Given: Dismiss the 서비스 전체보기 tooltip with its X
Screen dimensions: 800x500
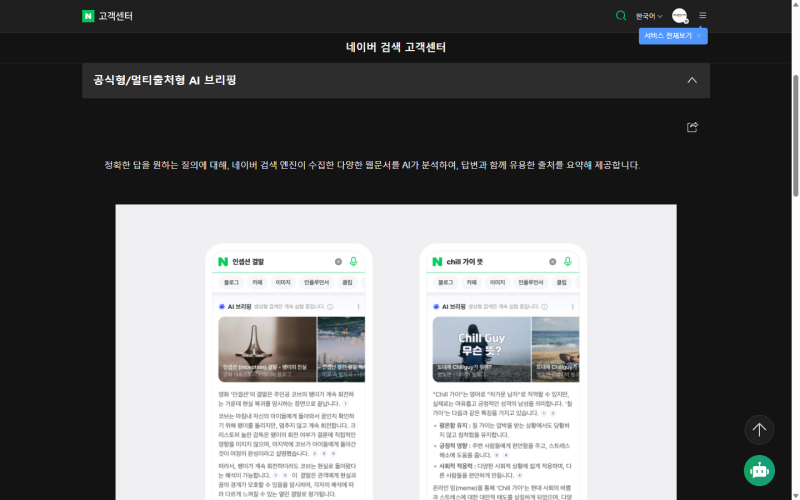Looking at the screenshot, I should tap(699, 36).
